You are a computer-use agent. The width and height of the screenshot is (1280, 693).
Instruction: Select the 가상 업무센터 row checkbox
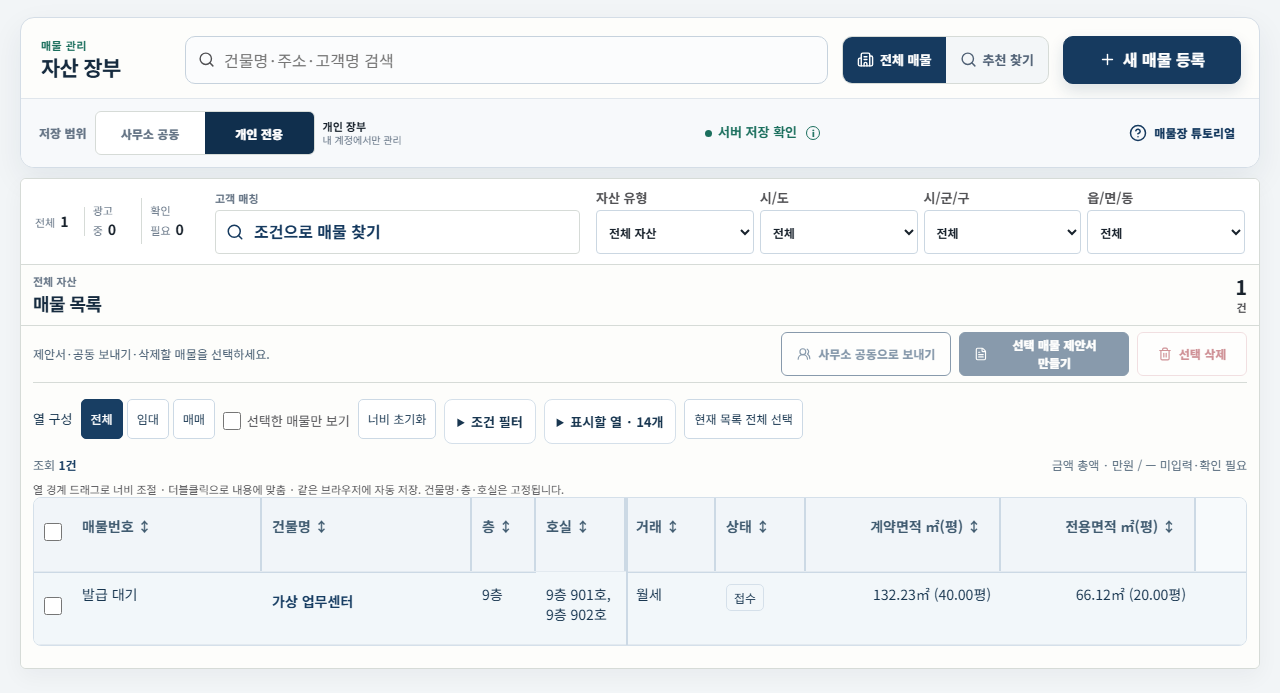[x=53, y=605]
